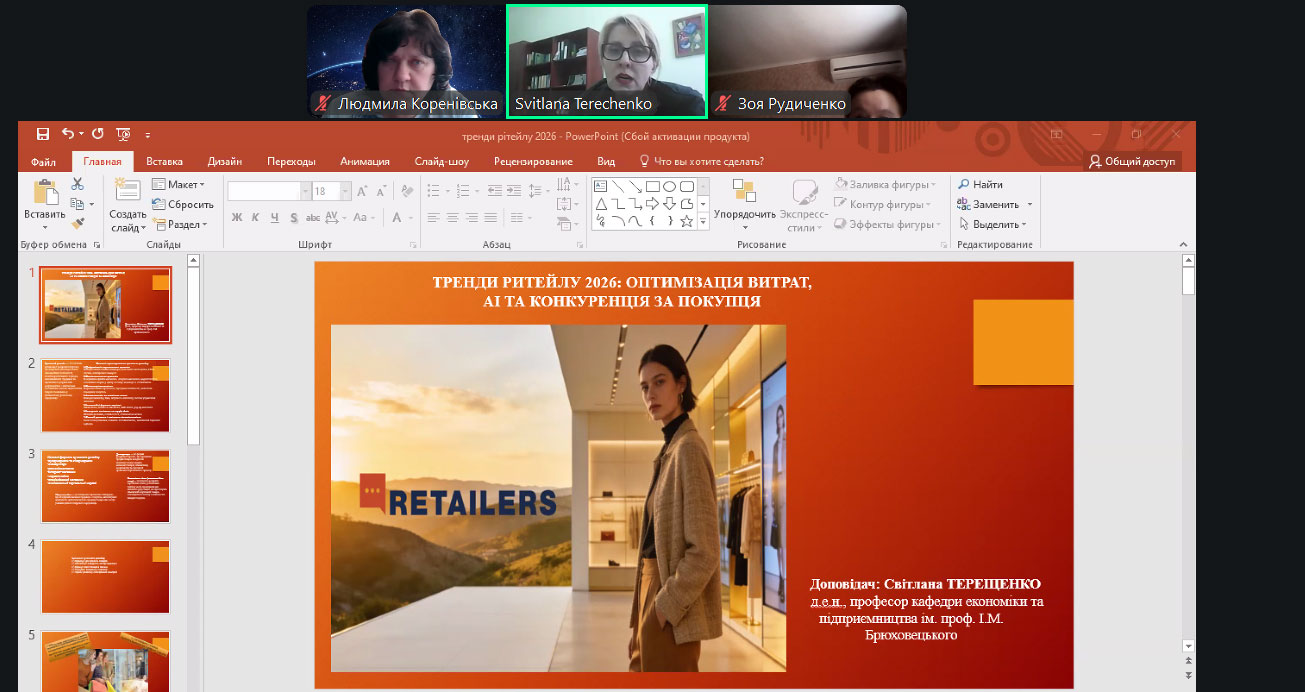This screenshot has height=692, width=1305.
Task: Select the Format Painter brush icon
Action: tap(77, 223)
